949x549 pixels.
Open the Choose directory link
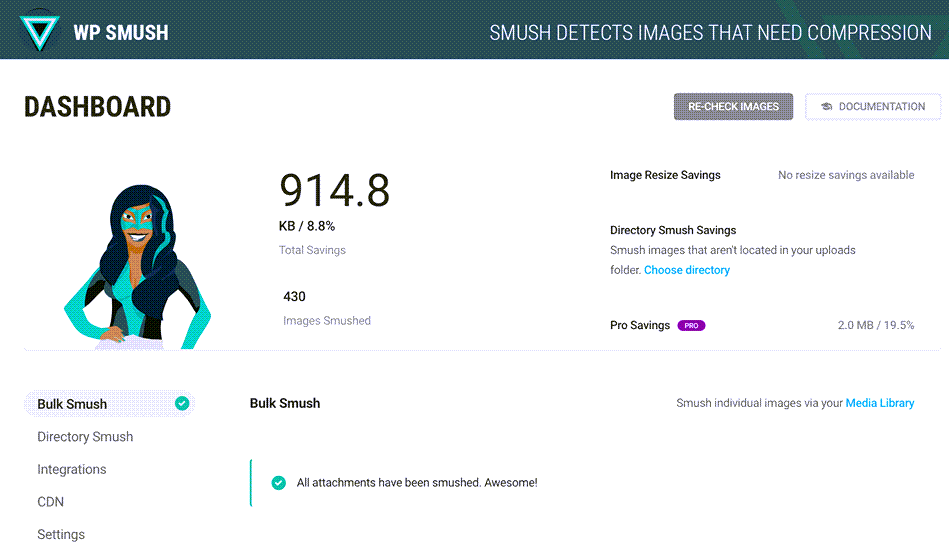pyautogui.click(x=686, y=270)
